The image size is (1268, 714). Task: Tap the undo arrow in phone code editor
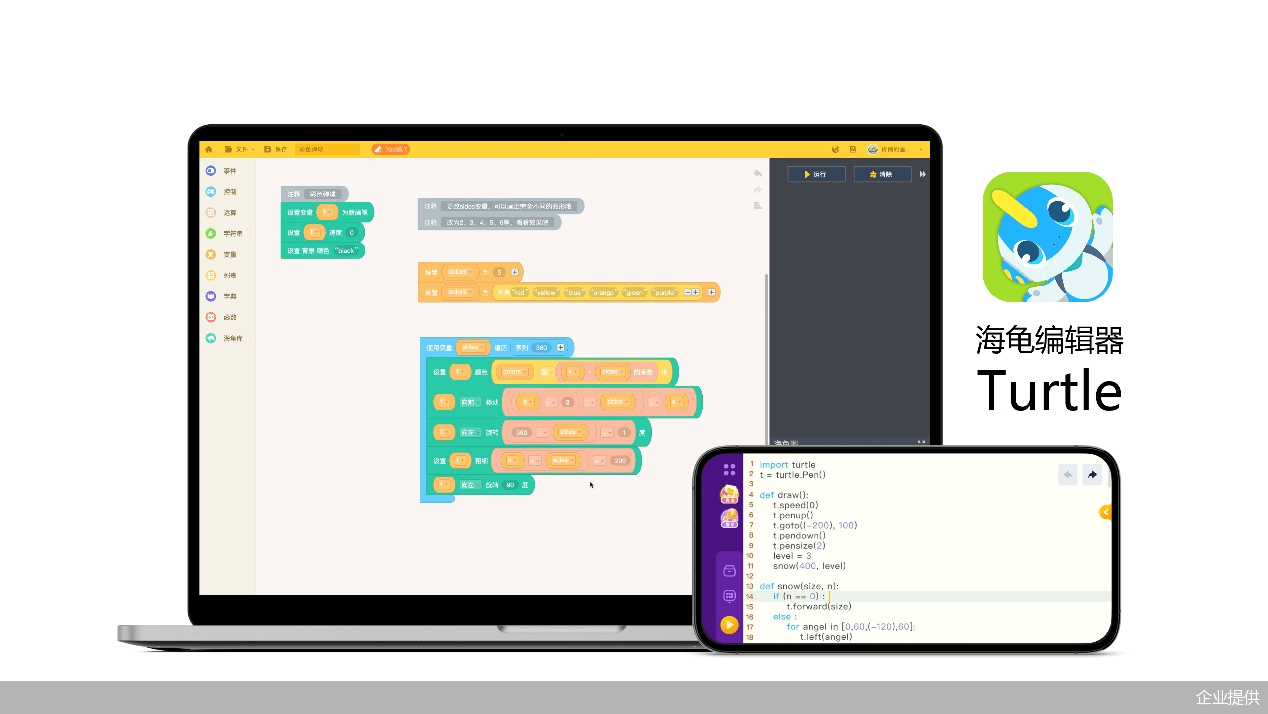pyautogui.click(x=1068, y=475)
